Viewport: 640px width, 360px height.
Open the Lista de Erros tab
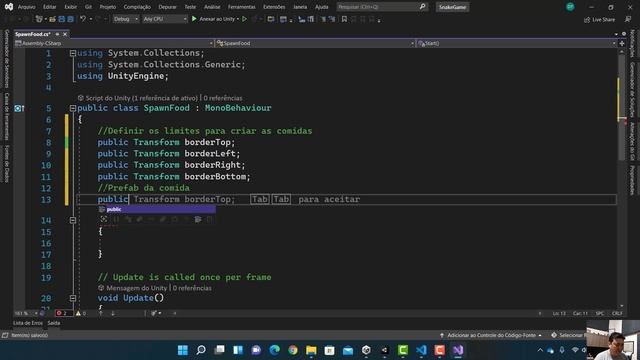pyautogui.click(x=28, y=323)
